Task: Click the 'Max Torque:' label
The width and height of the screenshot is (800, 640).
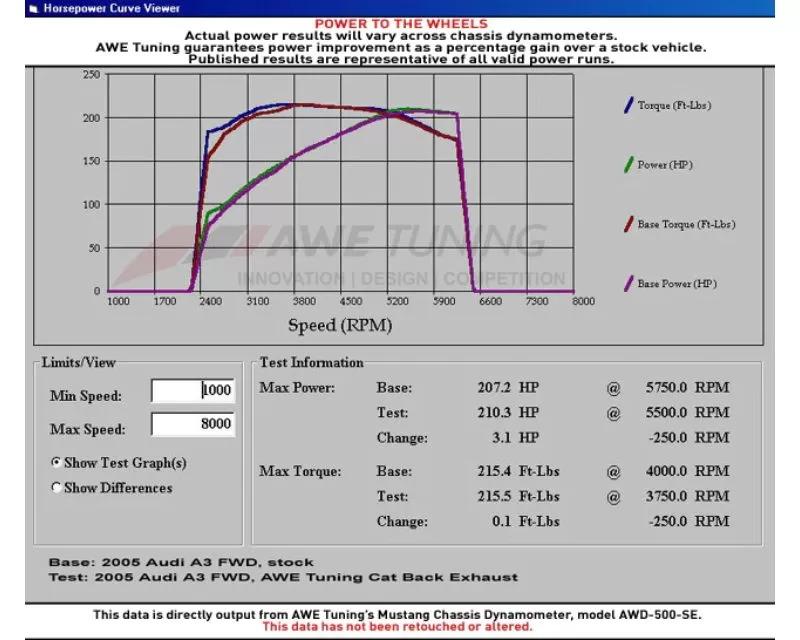Action: pos(300,471)
